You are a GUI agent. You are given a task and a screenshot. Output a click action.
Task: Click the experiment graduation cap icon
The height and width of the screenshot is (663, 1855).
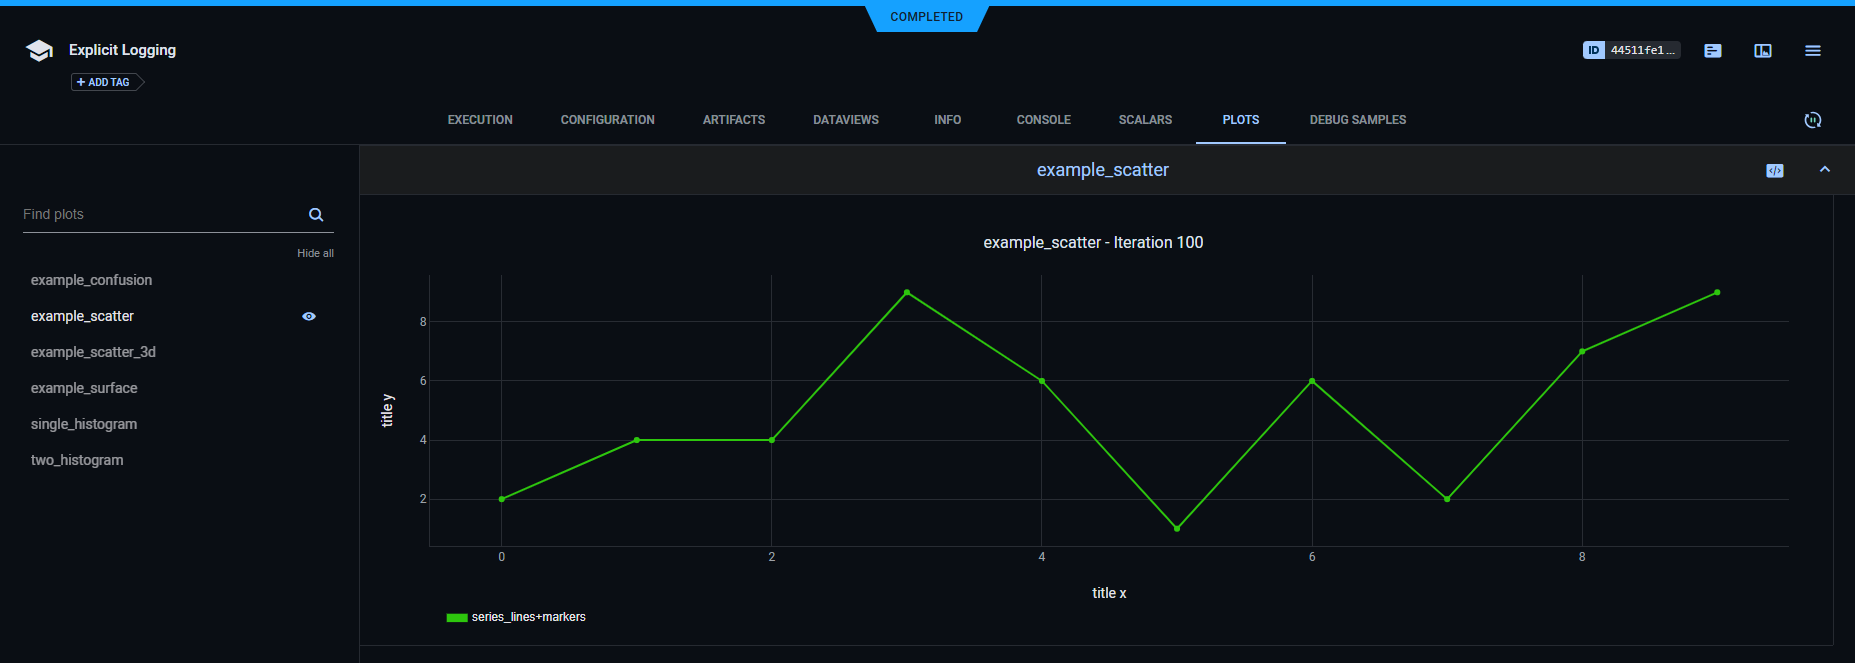point(39,51)
